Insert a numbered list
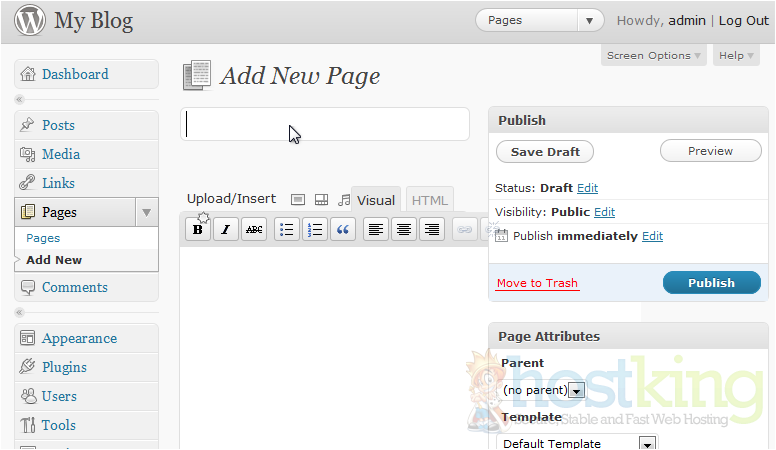This screenshot has height=450, width=776. pos(315,230)
